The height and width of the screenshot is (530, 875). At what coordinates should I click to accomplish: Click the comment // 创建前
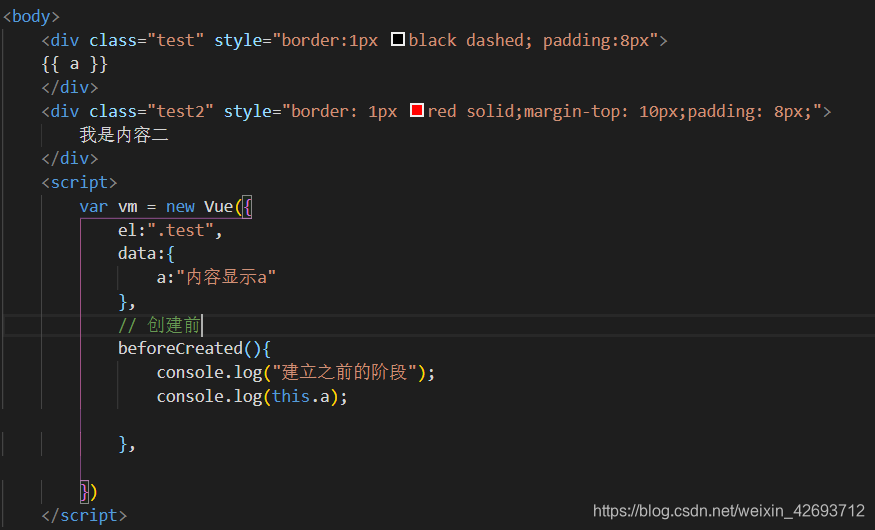click(x=159, y=325)
